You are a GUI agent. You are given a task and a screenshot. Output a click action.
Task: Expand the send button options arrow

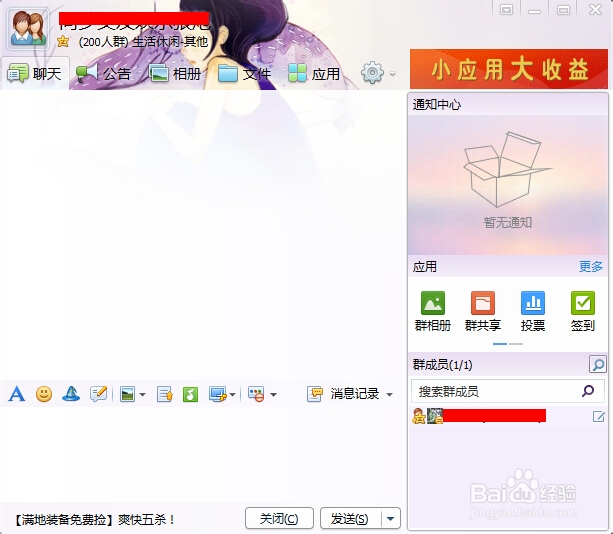(x=391, y=519)
